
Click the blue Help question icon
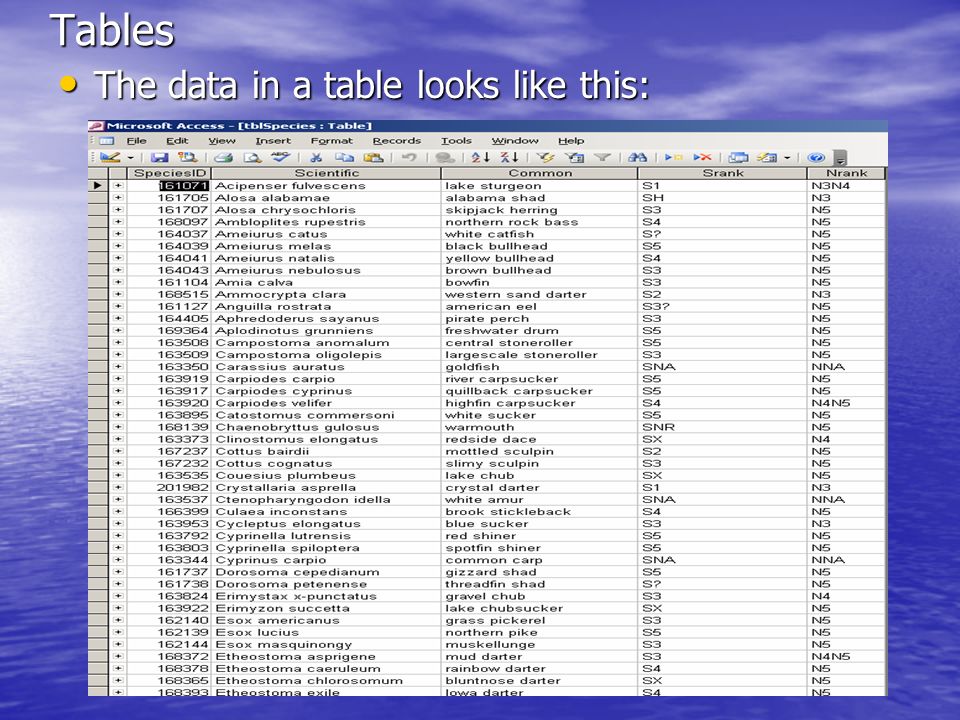coord(816,158)
